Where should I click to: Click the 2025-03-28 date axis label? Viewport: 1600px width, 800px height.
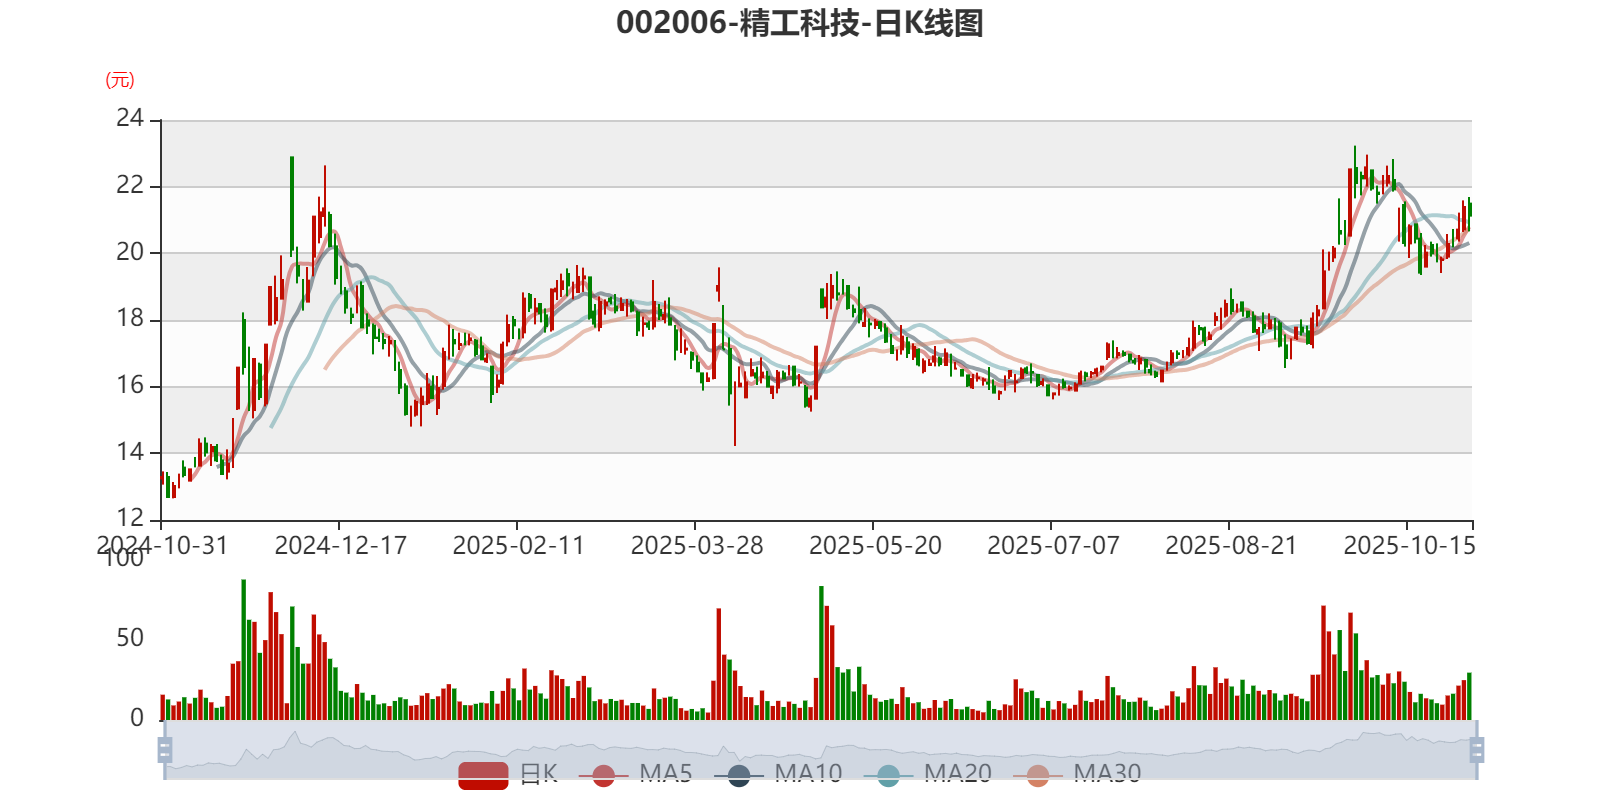coord(696,545)
